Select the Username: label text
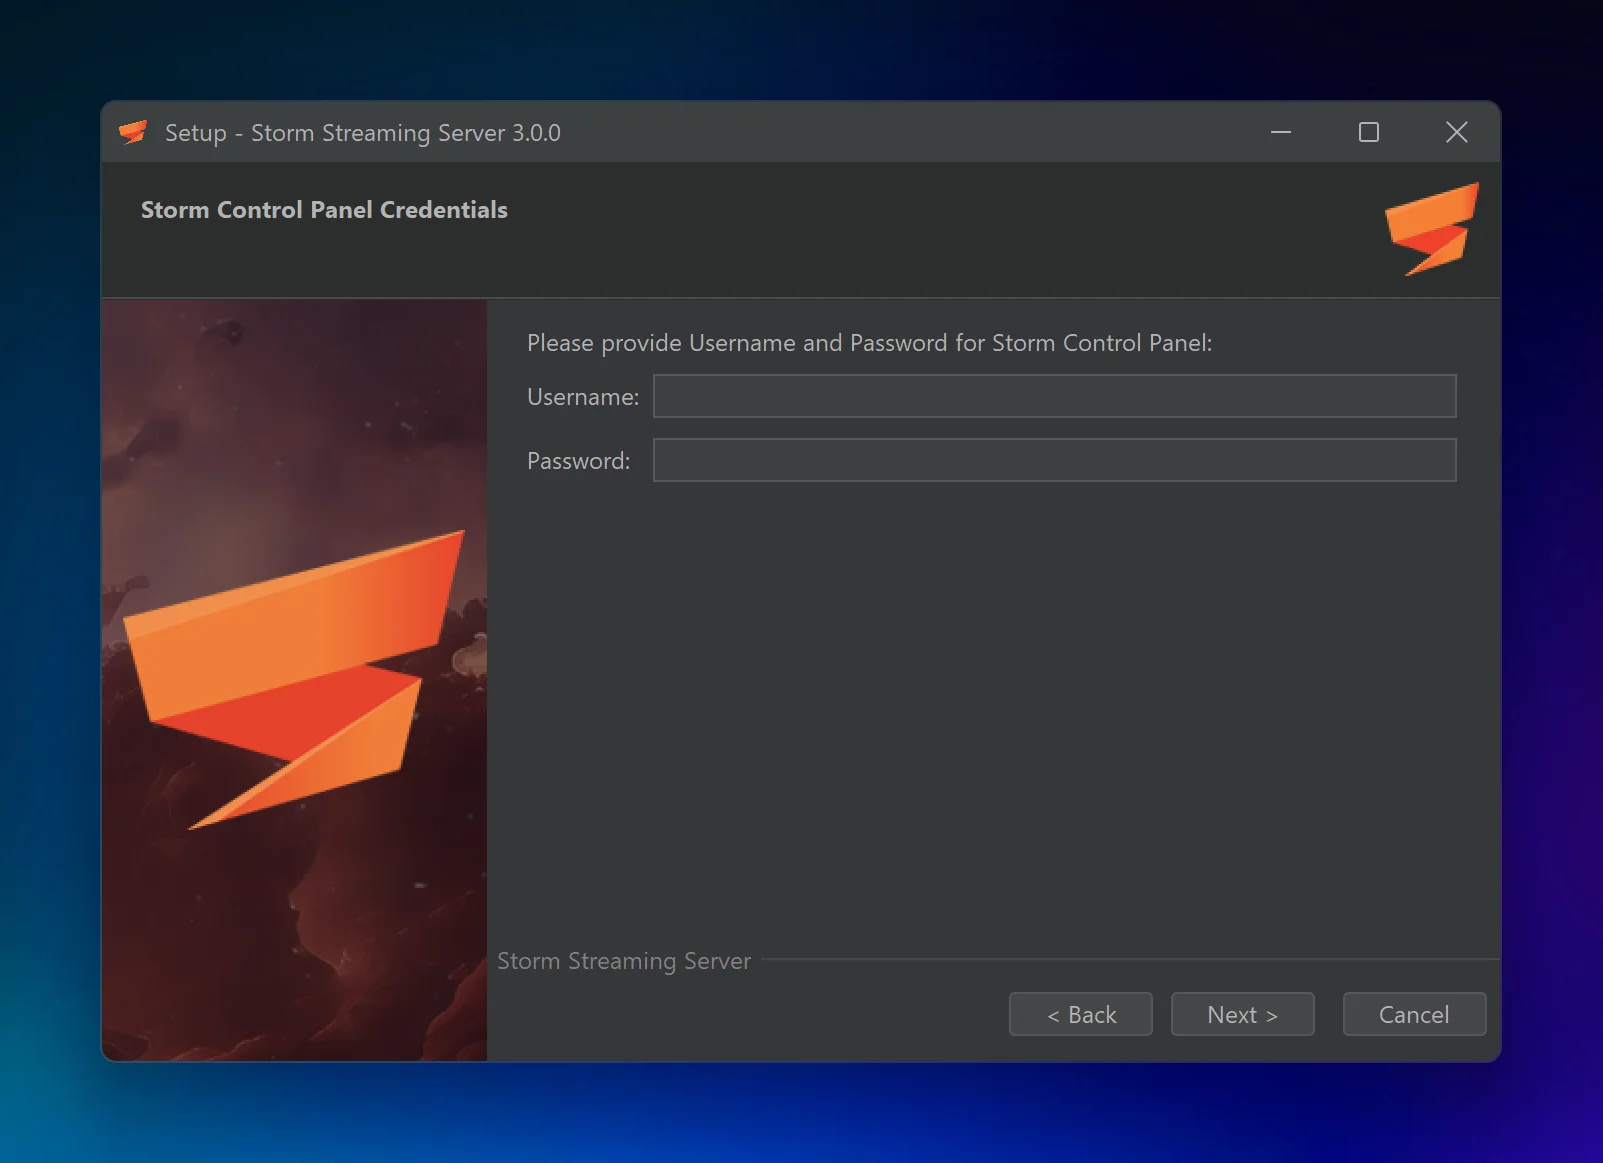The height and width of the screenshot is (1163, 1603). pos(582,396)
